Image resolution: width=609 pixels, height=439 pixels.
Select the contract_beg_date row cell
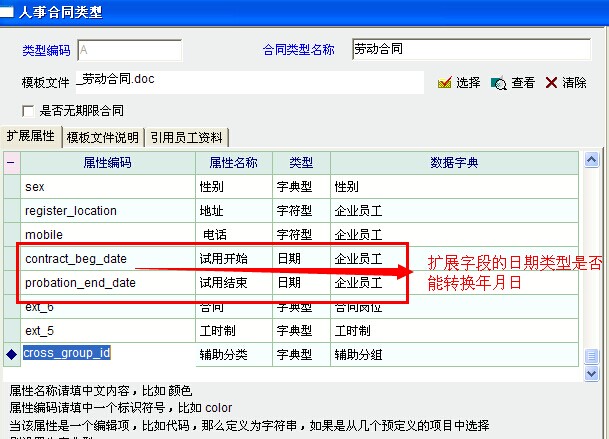pos(108,259)
